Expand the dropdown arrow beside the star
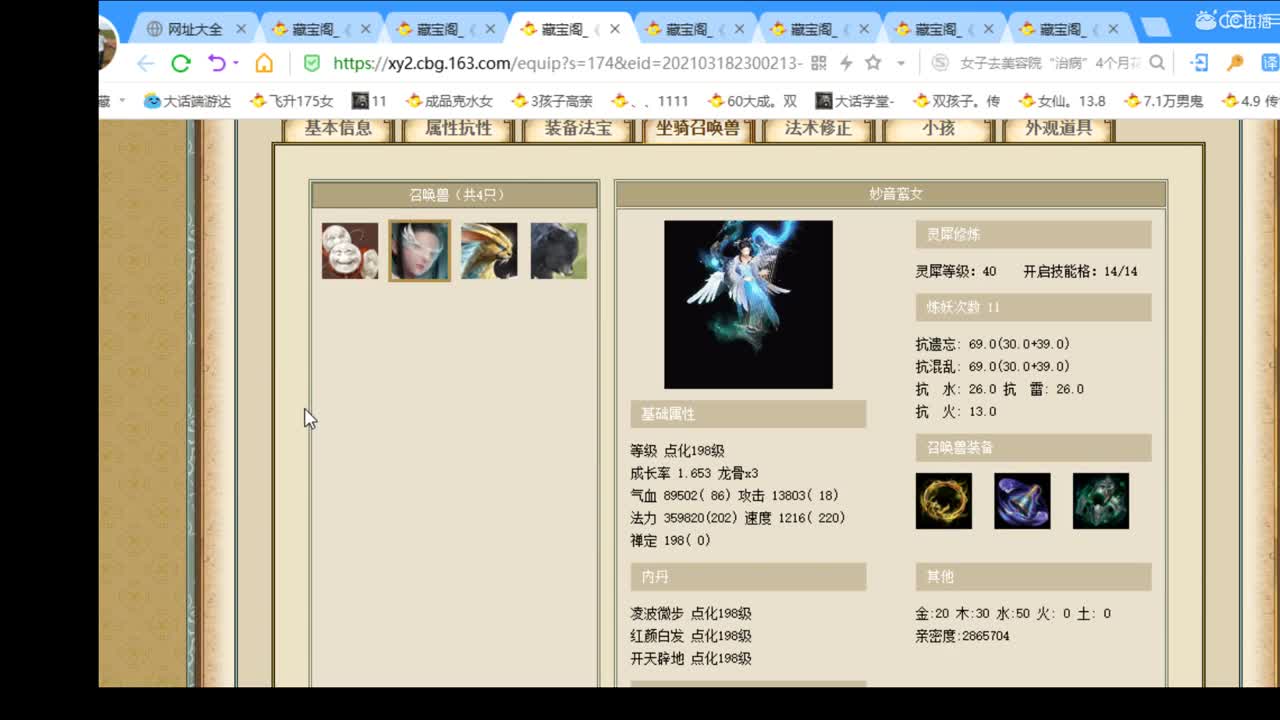Viewport: 1280px width, 720px height. [901, 63]
